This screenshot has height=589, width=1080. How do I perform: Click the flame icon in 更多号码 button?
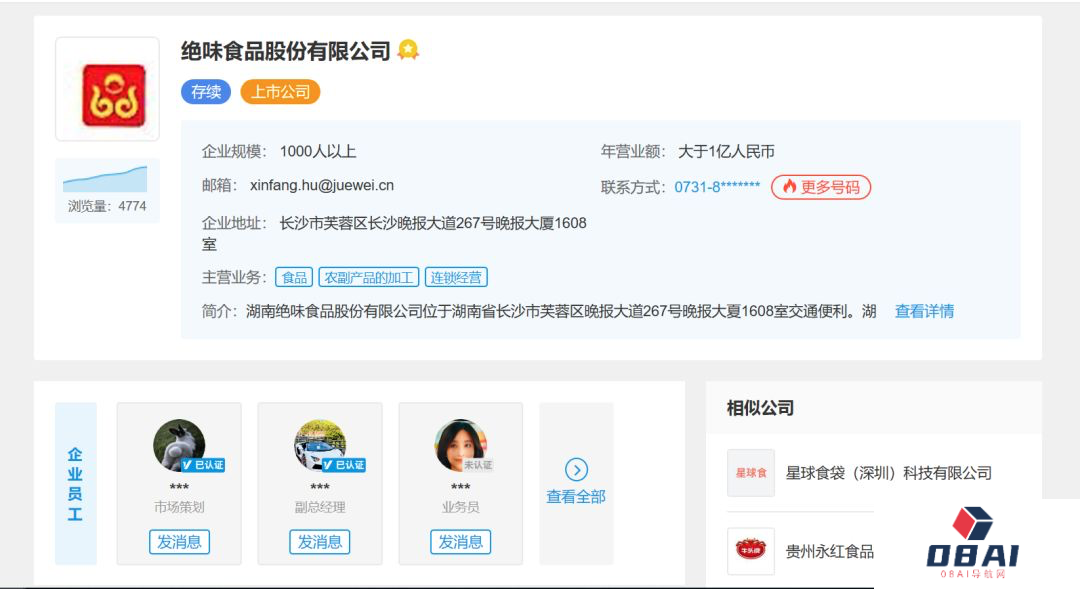789,187
